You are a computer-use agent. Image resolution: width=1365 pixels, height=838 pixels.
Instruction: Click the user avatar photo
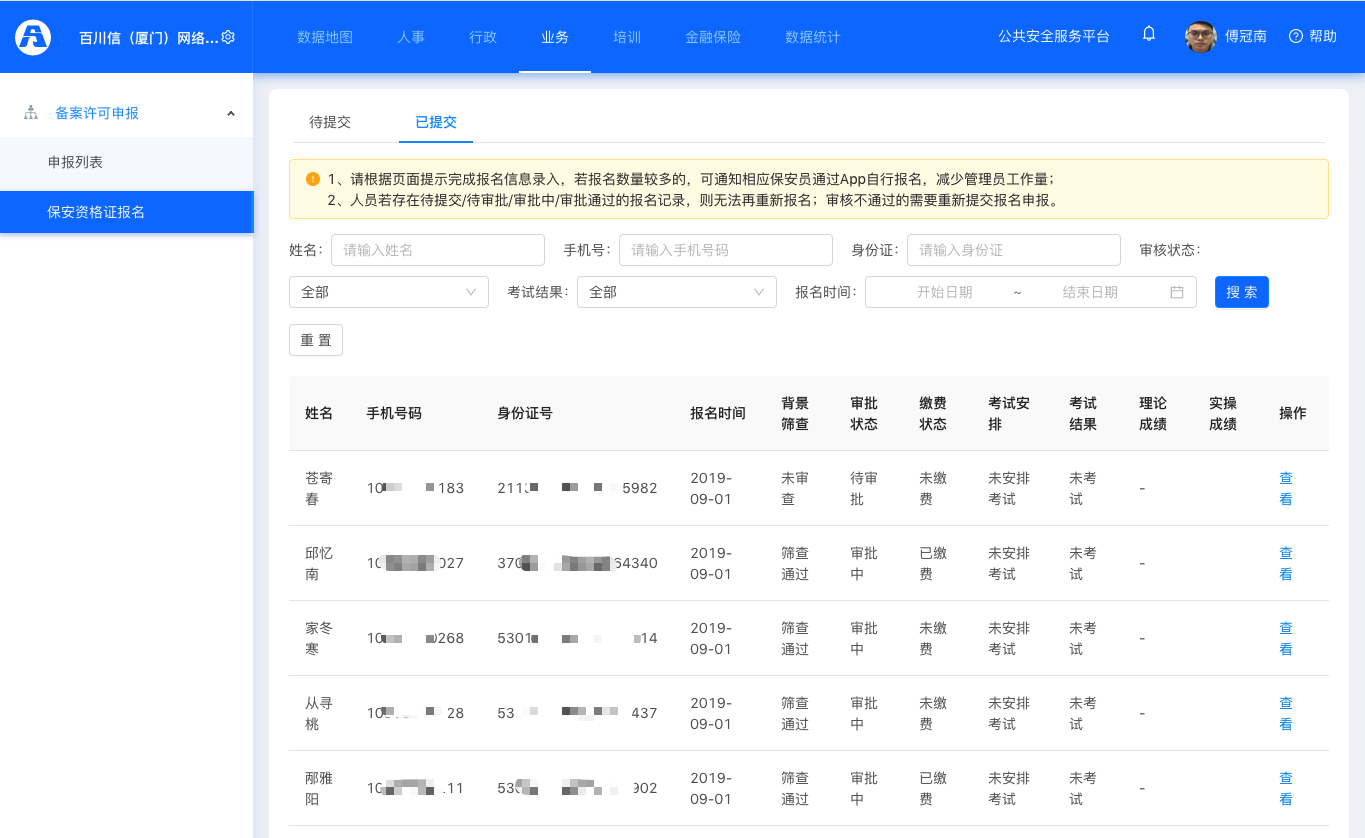tap(1200, 37)
